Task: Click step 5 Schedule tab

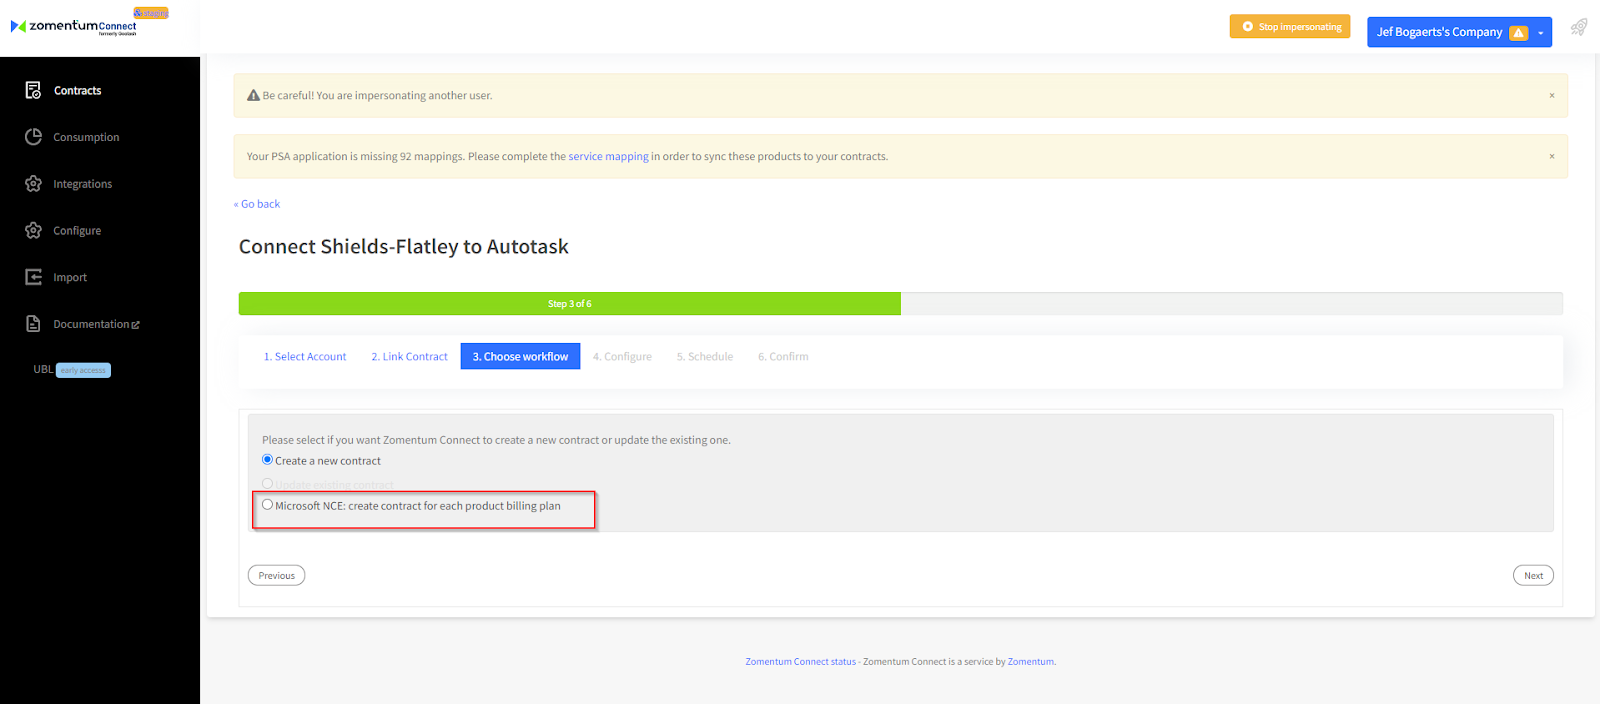Action: coord(705,356)
